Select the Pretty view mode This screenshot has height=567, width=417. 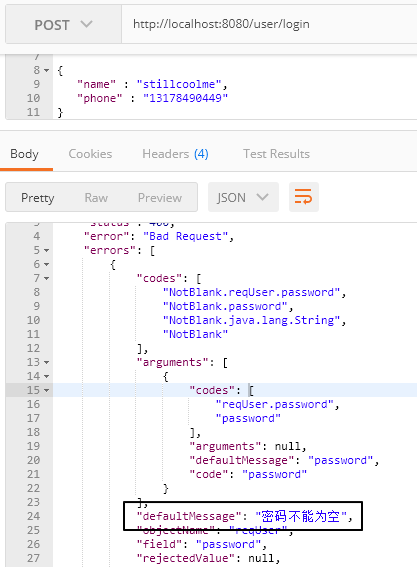click(x=38, y=198)
